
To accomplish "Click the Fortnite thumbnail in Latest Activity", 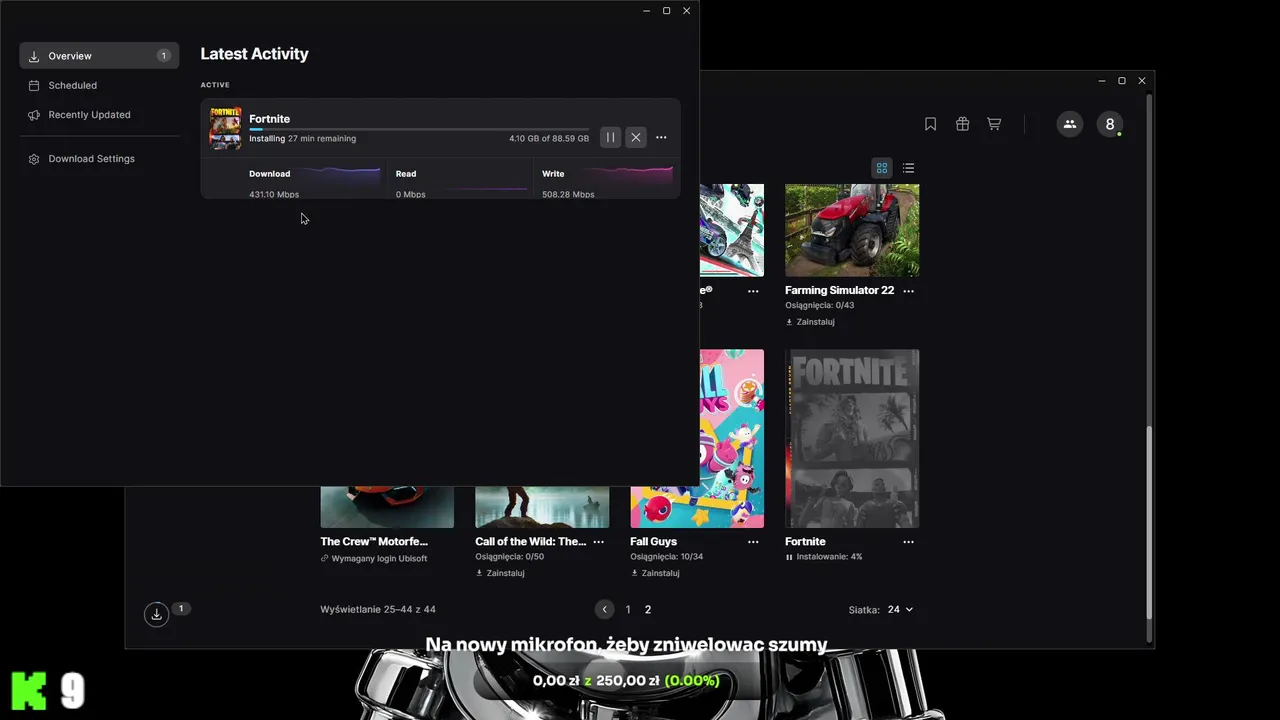I will (225, 128).
